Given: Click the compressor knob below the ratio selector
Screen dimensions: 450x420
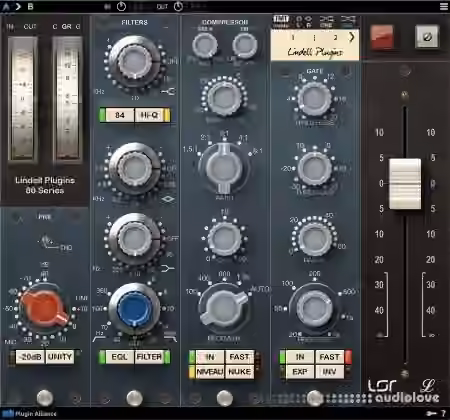Looking at the screenshot, I should coord(224,239).
